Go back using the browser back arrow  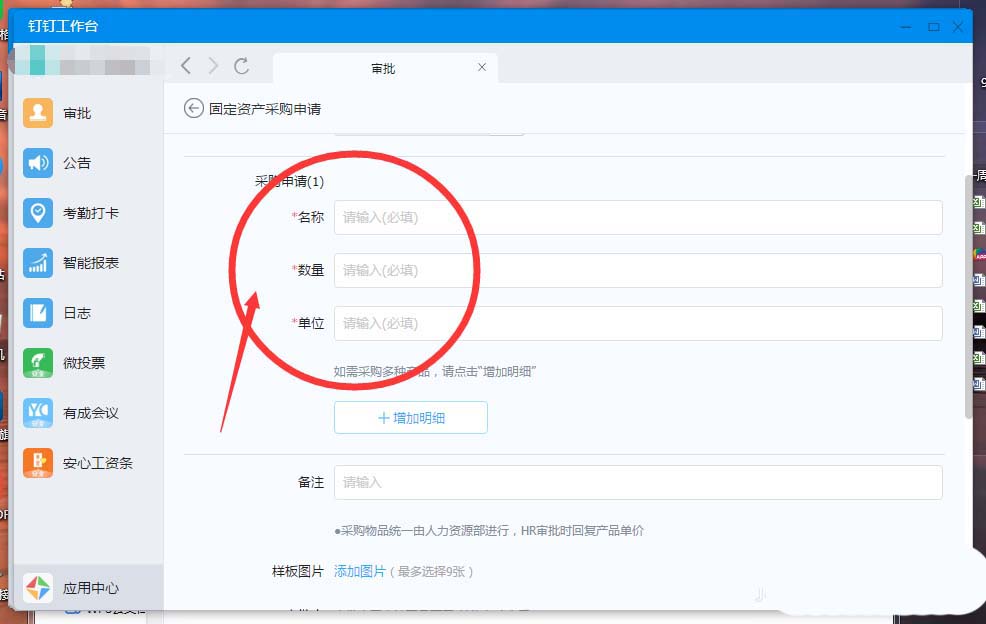(186, 66)
